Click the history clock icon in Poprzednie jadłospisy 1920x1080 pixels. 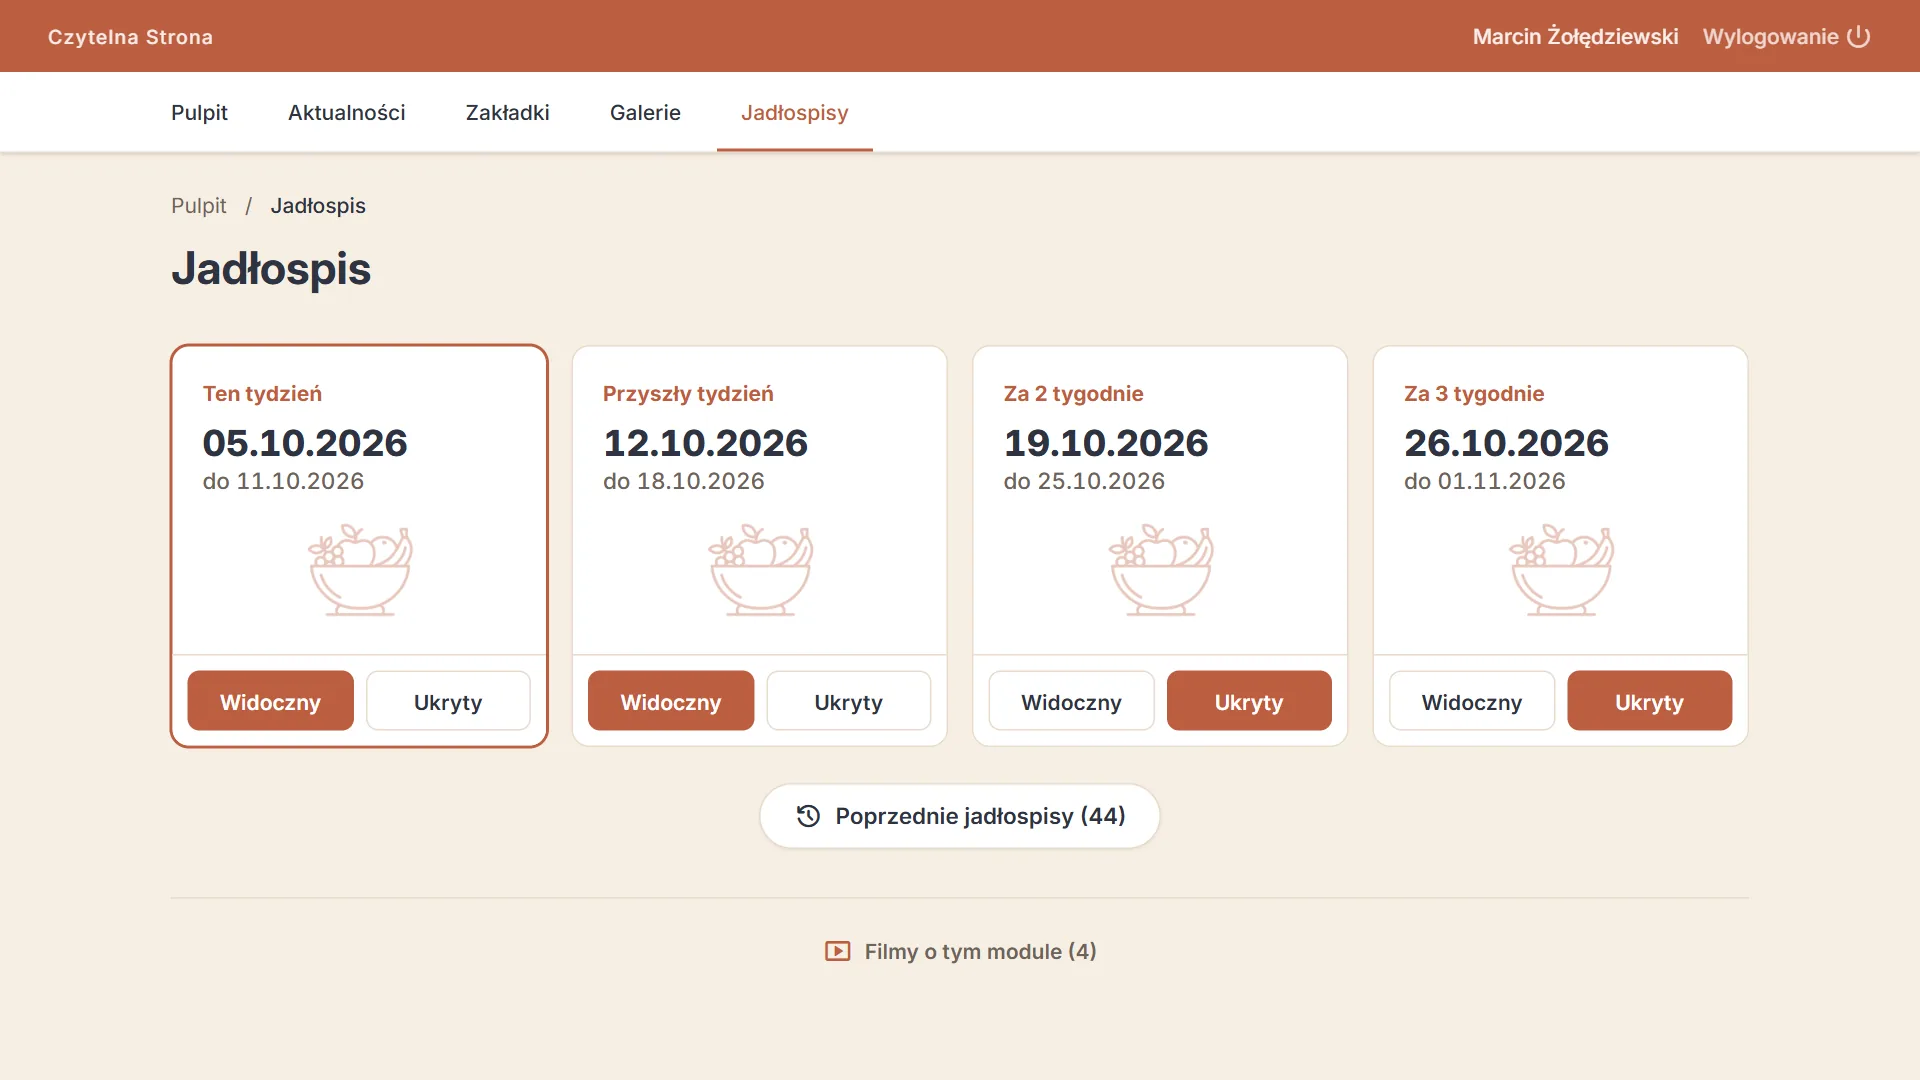tap(808, 816)
